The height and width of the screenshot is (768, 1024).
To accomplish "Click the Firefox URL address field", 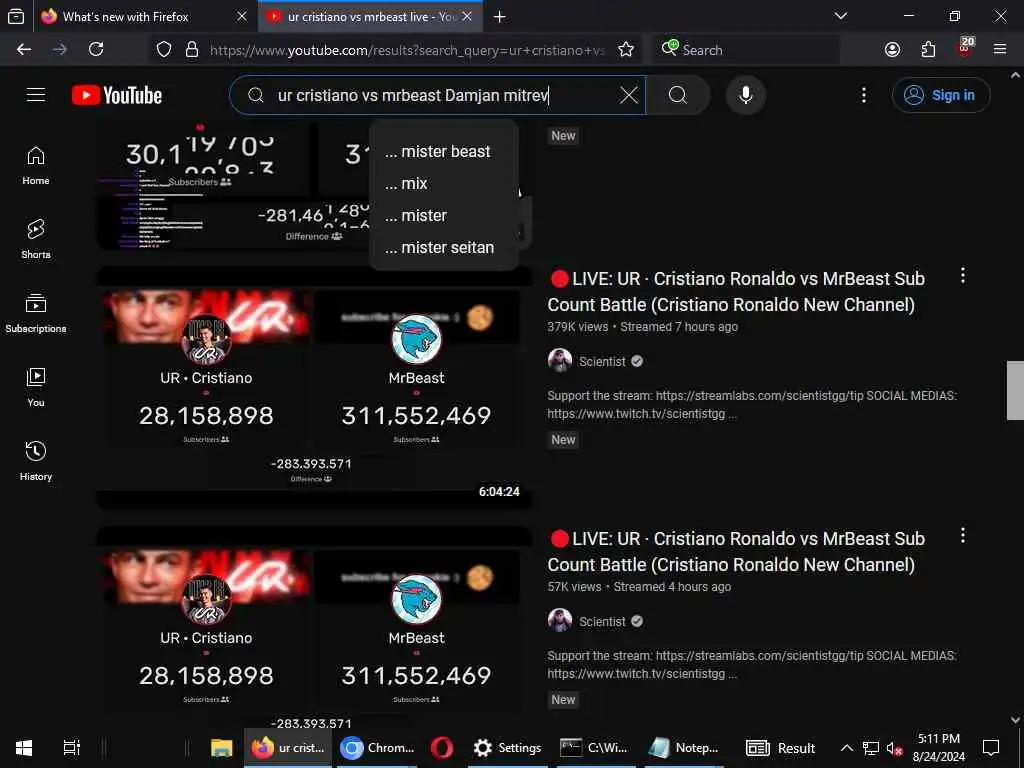I will tap(408, 50).
